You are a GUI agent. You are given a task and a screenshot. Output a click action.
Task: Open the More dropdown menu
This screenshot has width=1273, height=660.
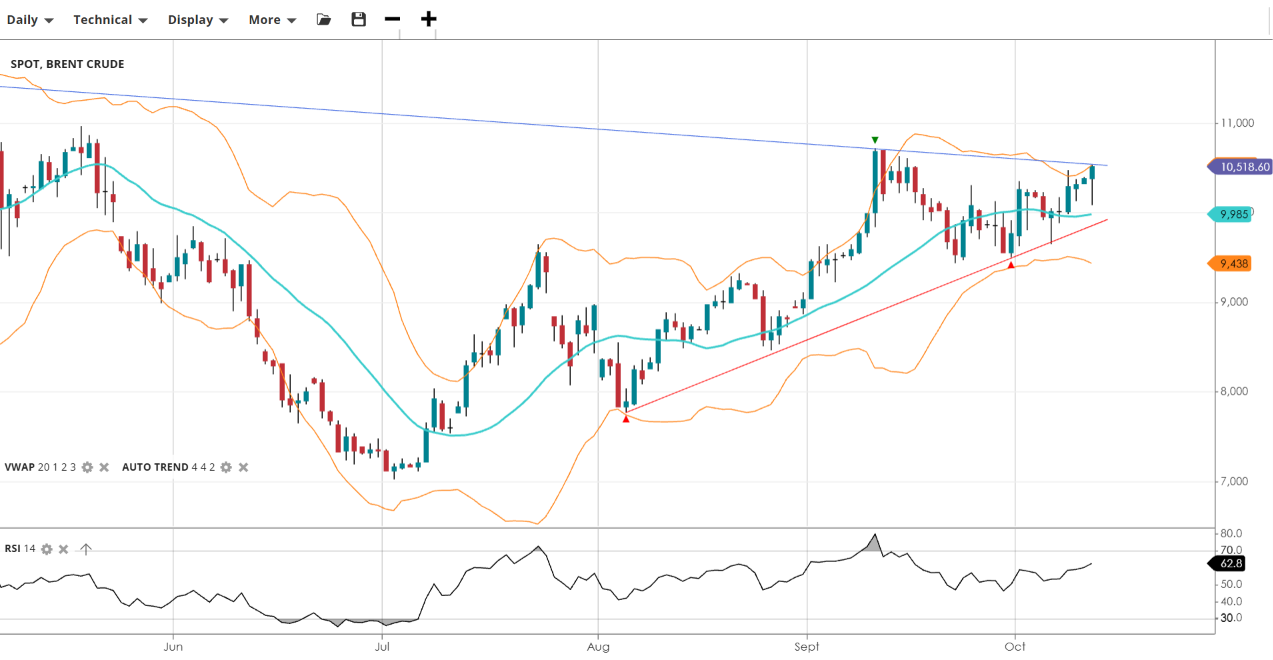272,20
